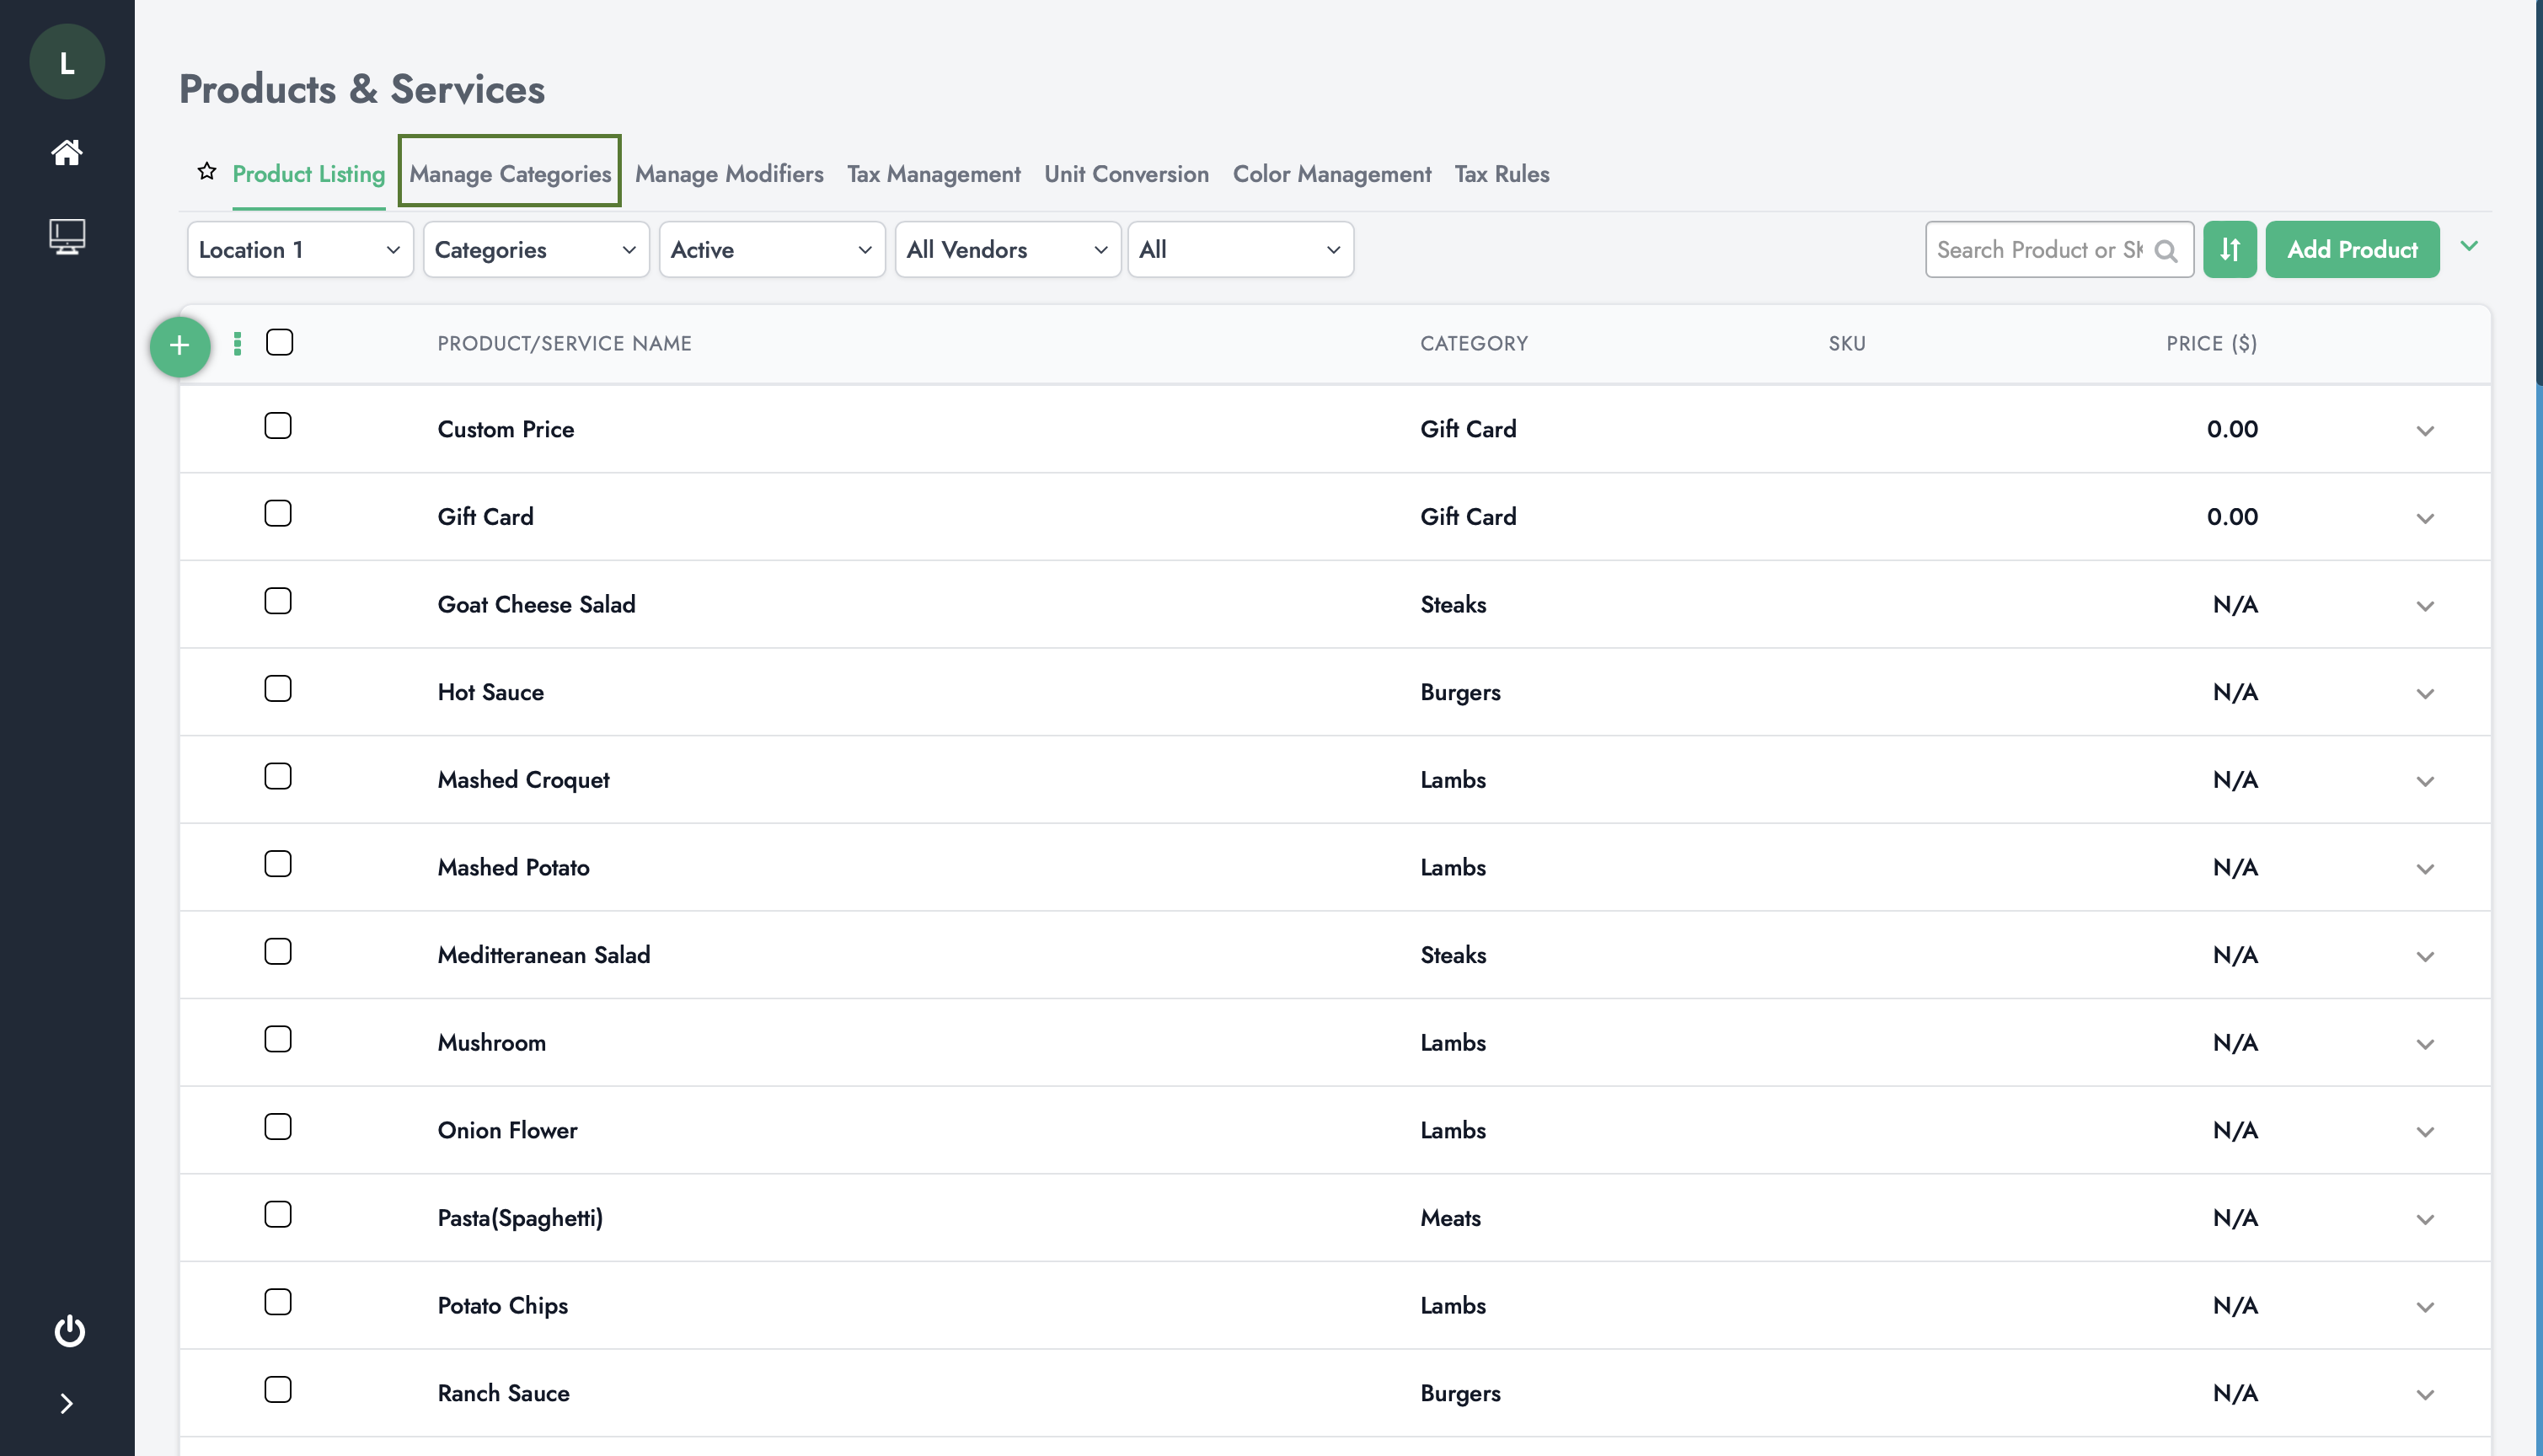Open the Location 1 dropdown
The image size is (2543, 1456).
point(300,250)
